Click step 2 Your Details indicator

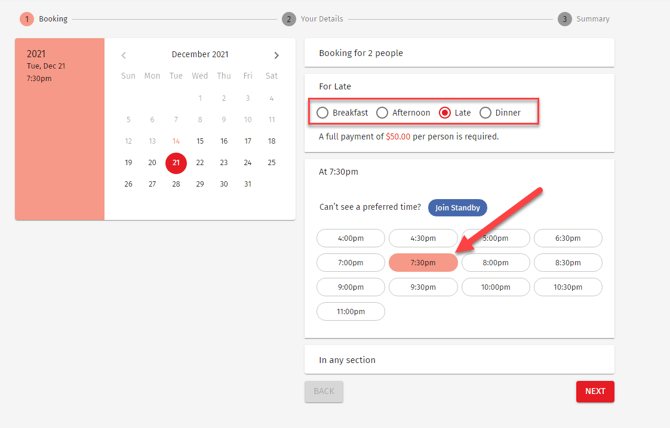point(289,19)
